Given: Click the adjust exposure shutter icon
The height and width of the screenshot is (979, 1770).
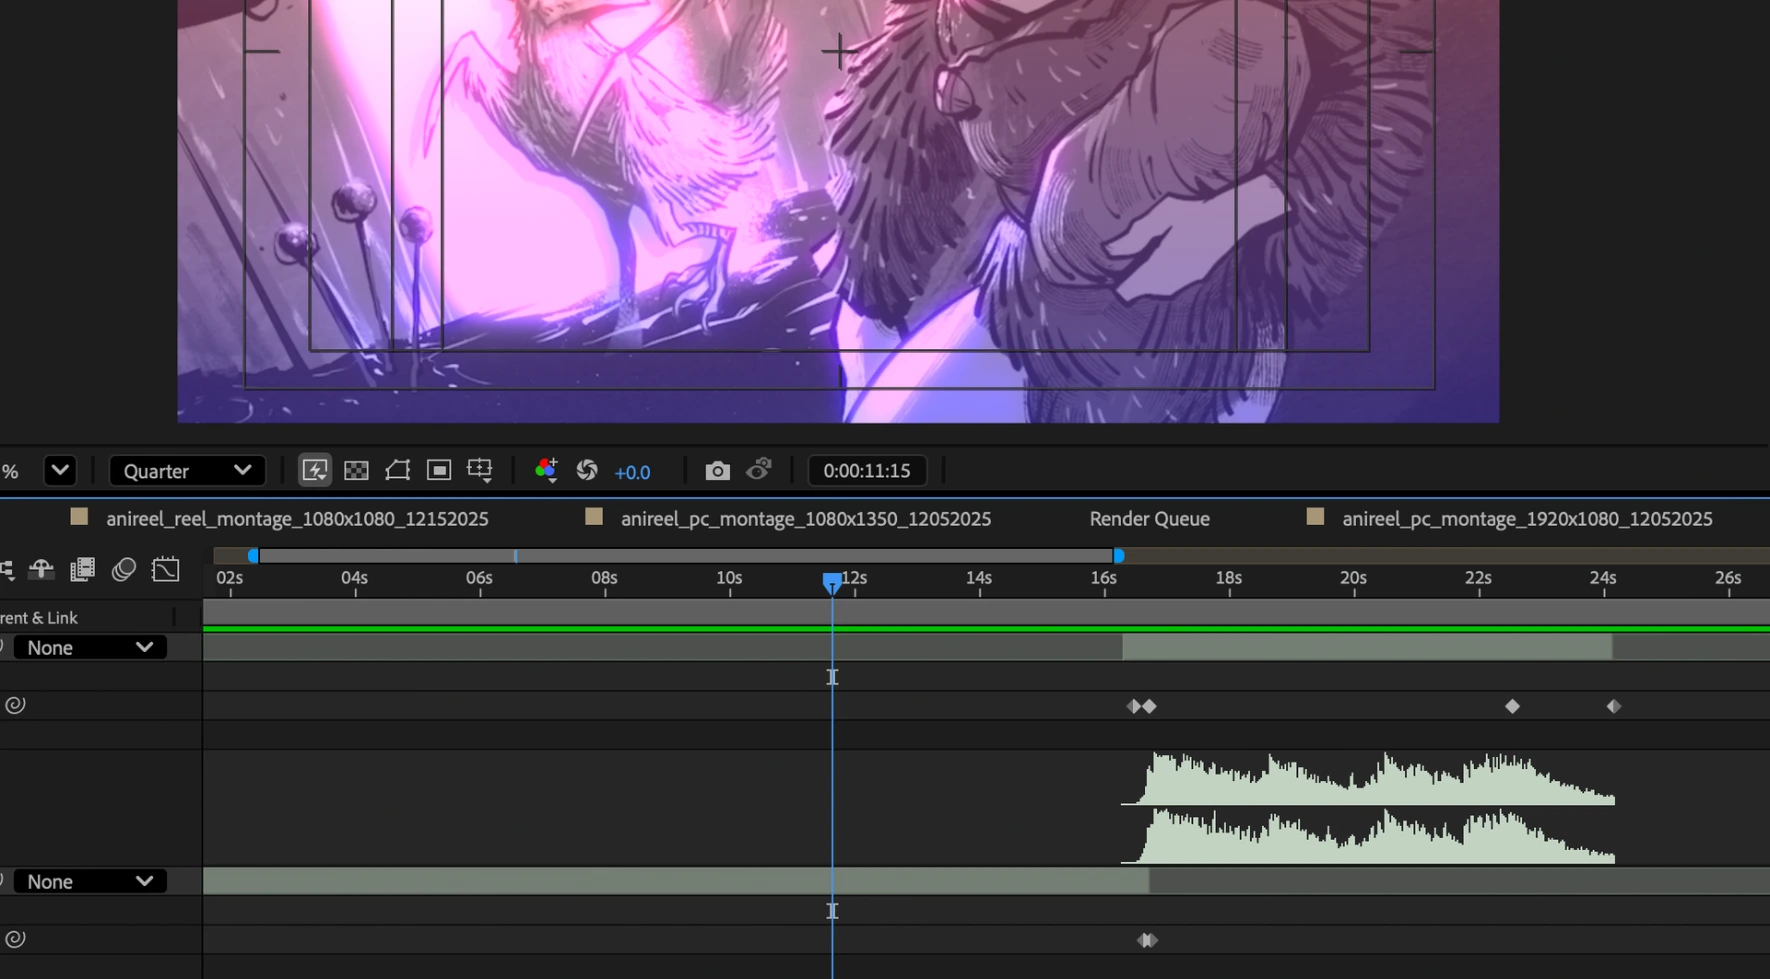Looking at the screenshot, I should 586,470.
